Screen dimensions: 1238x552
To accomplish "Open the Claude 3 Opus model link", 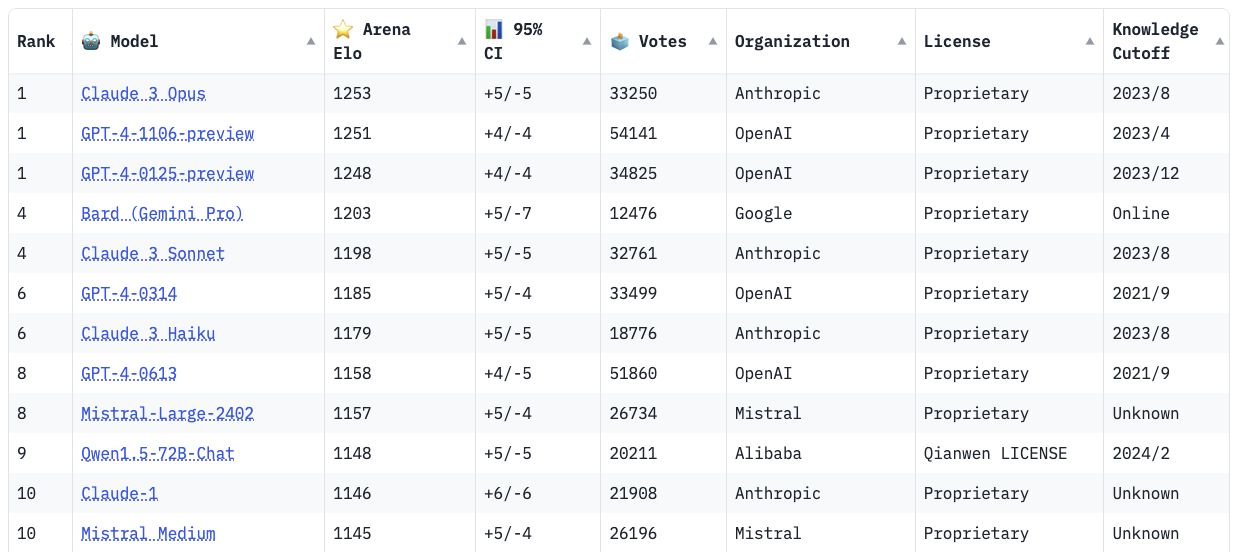I will tap(144, 93).
